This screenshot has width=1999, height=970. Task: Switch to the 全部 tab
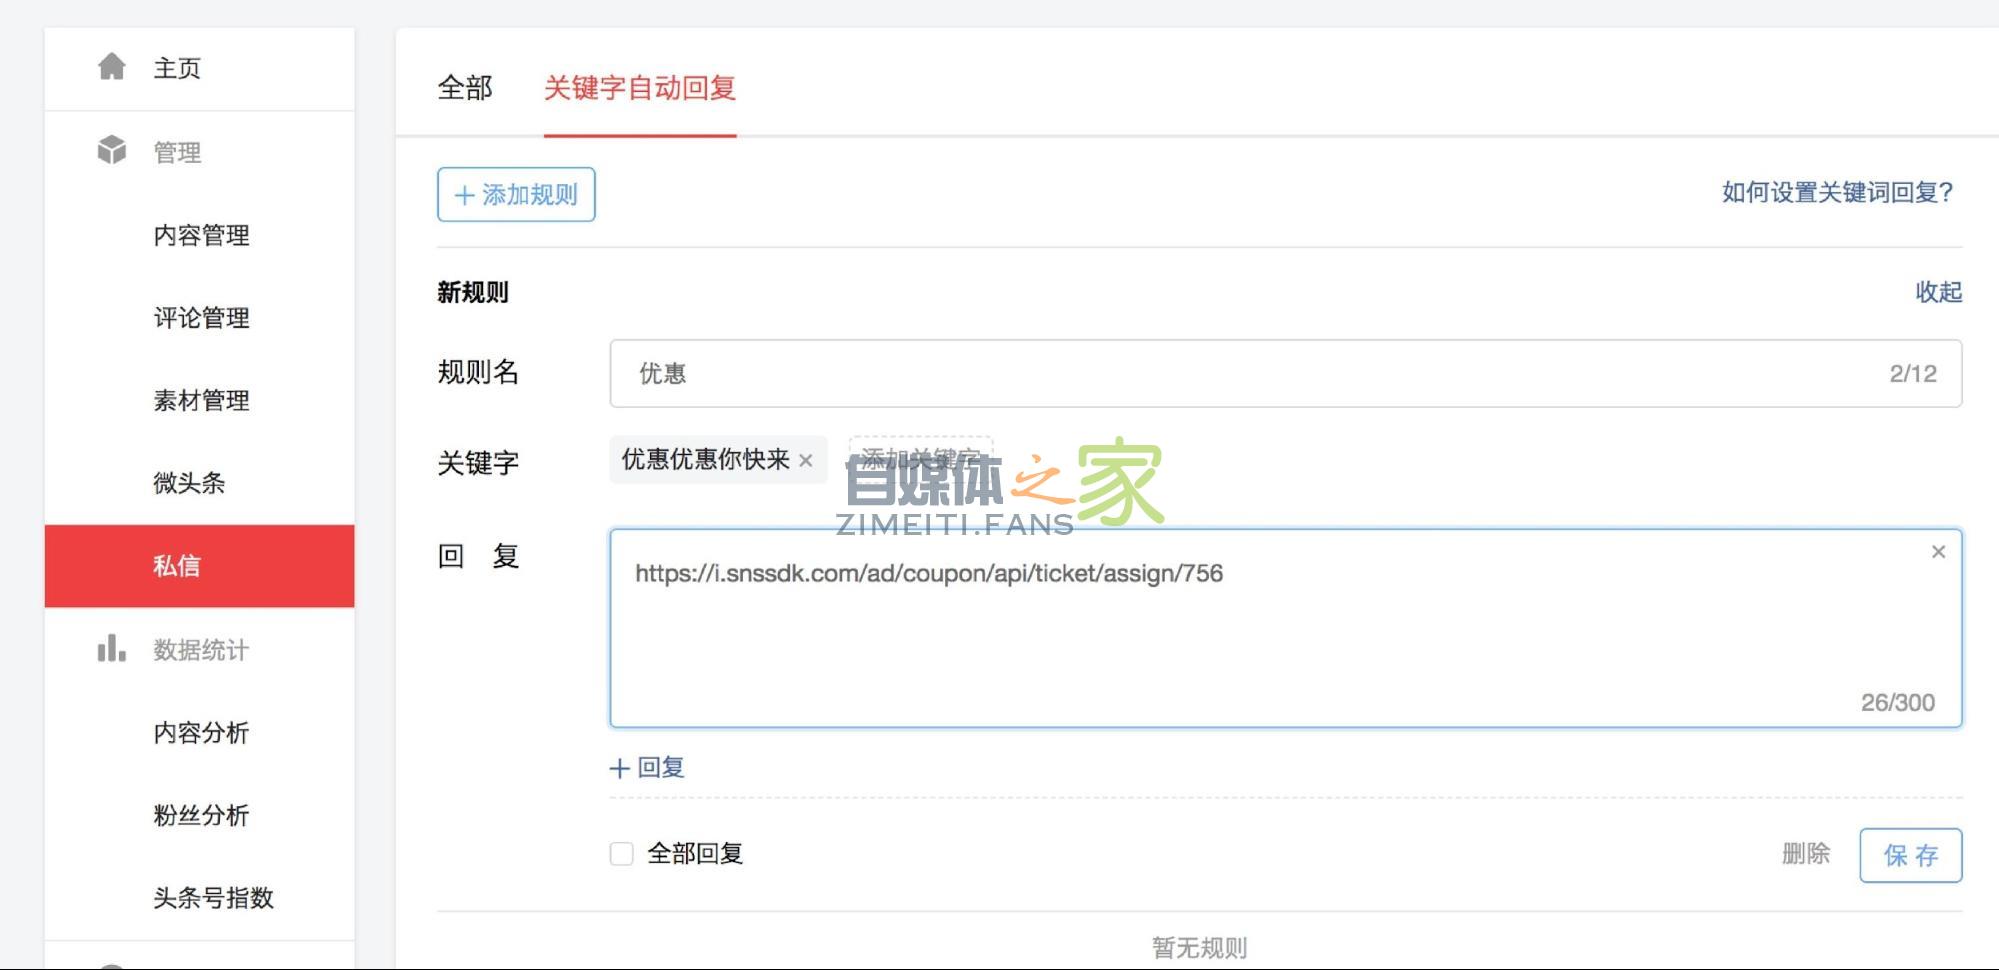pyautogui.click(x=465, y=88)
